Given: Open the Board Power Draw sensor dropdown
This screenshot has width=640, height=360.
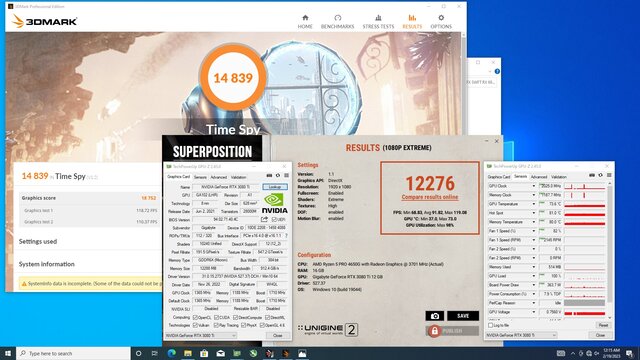Looking at the screenshot, I should click(533, 285).
